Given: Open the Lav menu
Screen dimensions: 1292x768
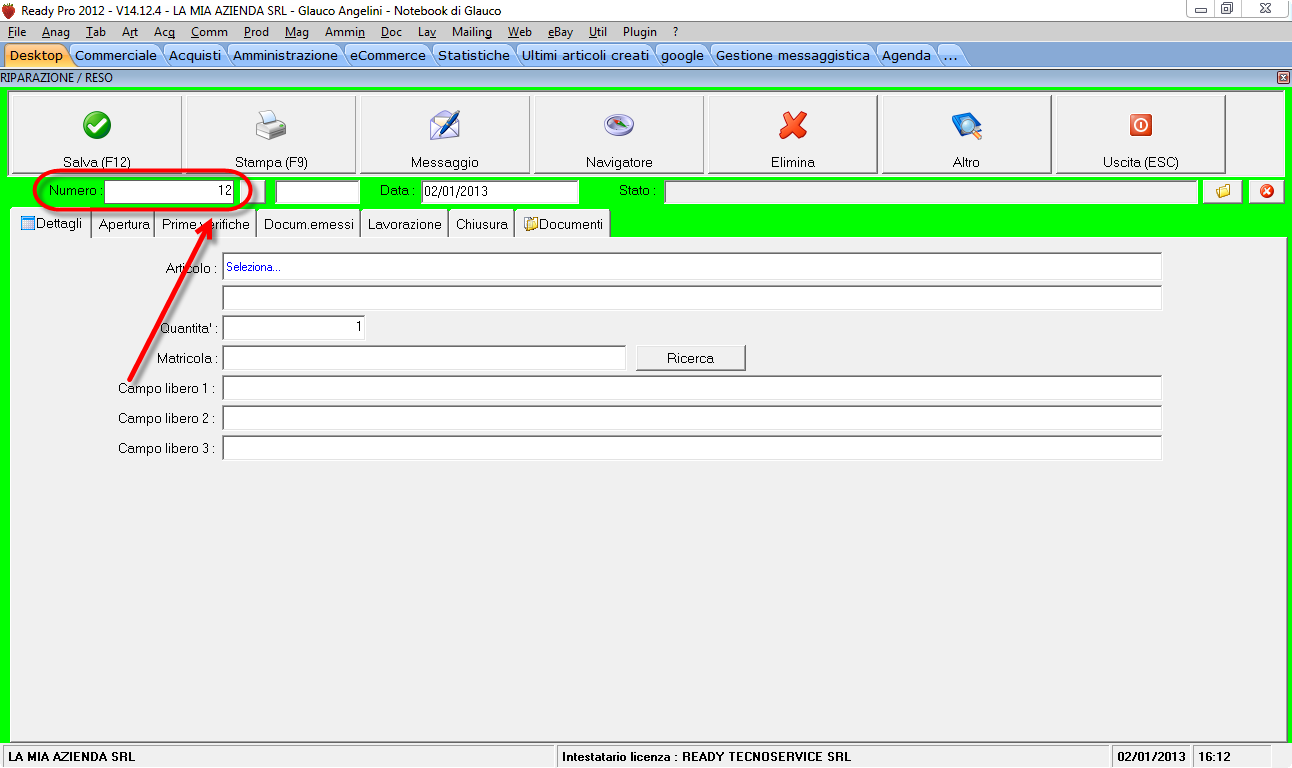Looking at the screenshot, I should click(427, 32).
